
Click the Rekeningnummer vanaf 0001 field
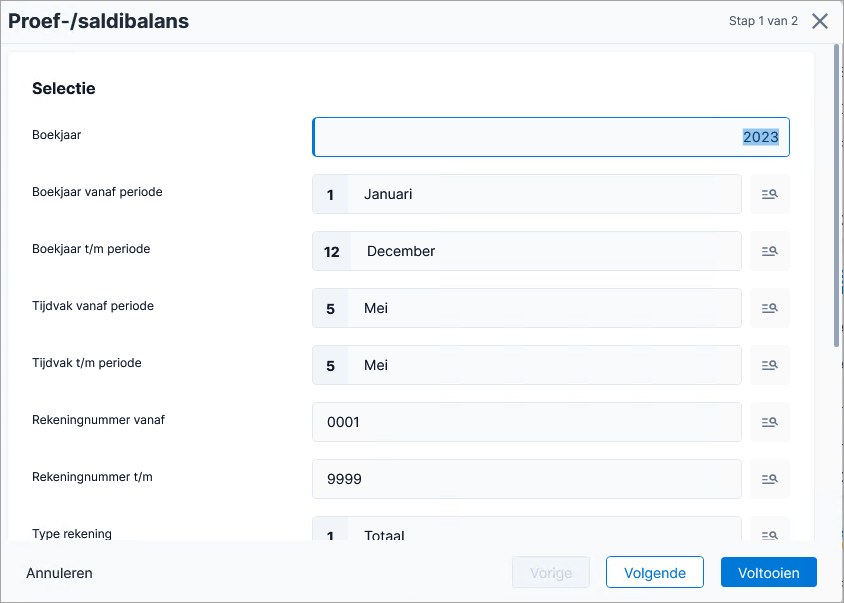[x=527, y=422]
